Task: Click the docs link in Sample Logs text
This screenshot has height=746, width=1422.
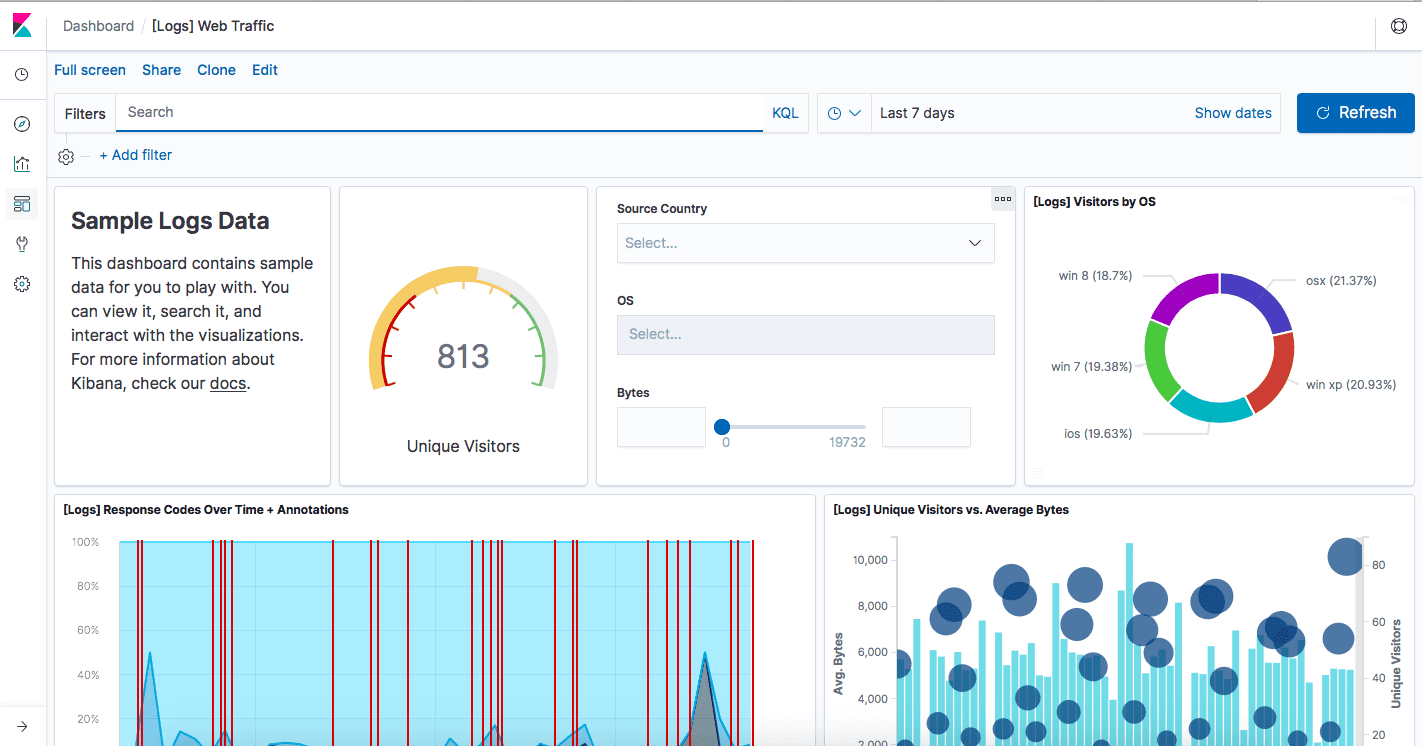Action: [x=228, y=383]
